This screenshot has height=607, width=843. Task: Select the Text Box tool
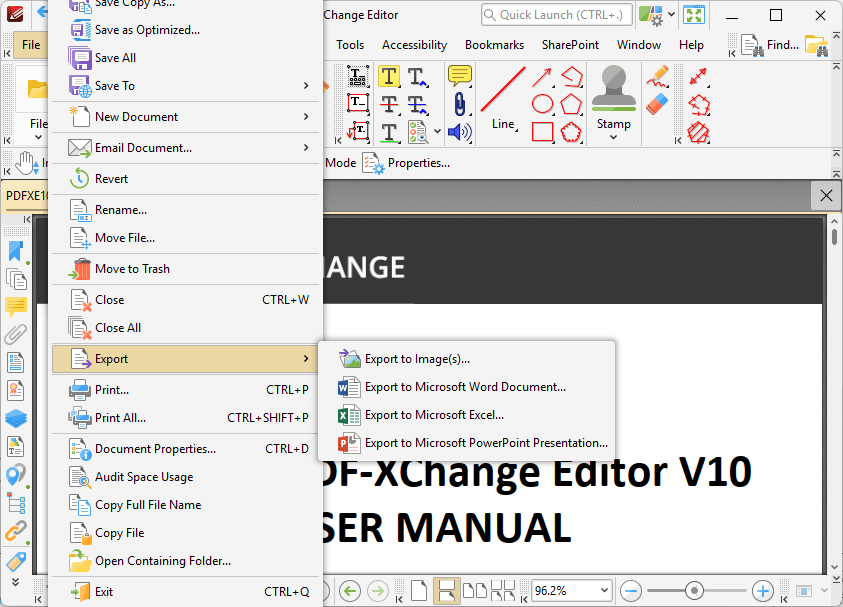358,104
